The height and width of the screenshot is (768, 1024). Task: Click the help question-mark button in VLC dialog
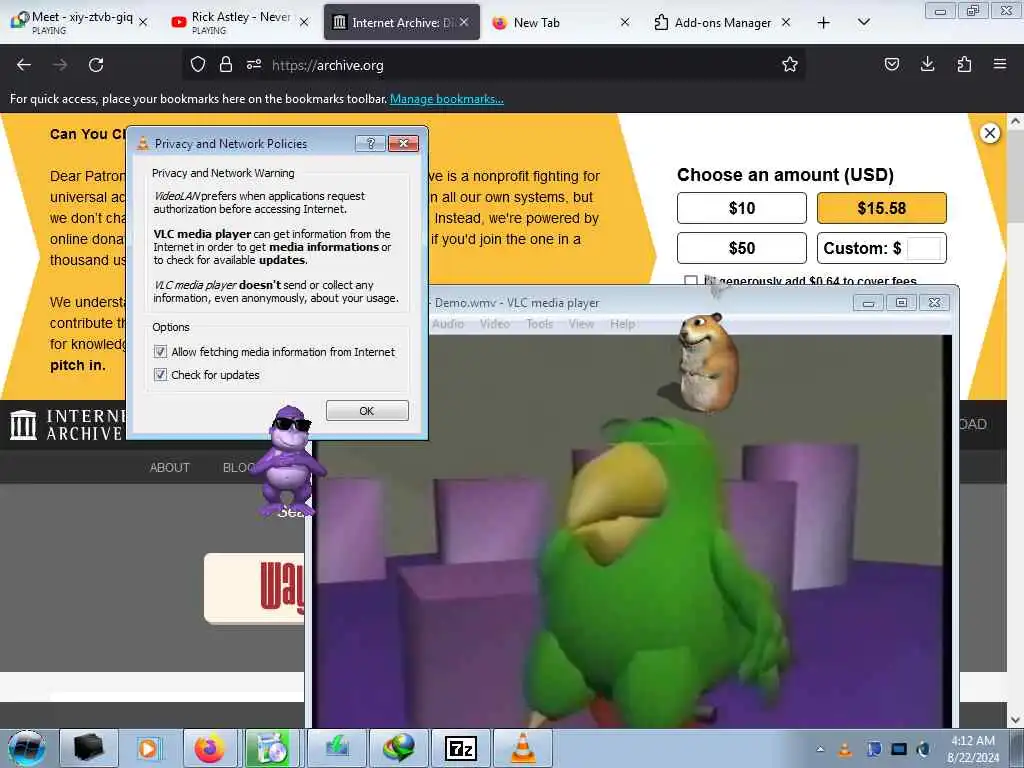point(370,144)
